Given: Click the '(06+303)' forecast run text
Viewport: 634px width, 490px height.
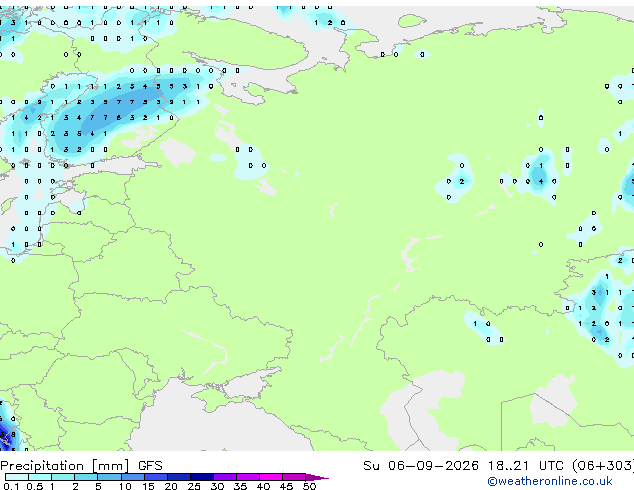Looking at the screenshot, I should 603,465.
